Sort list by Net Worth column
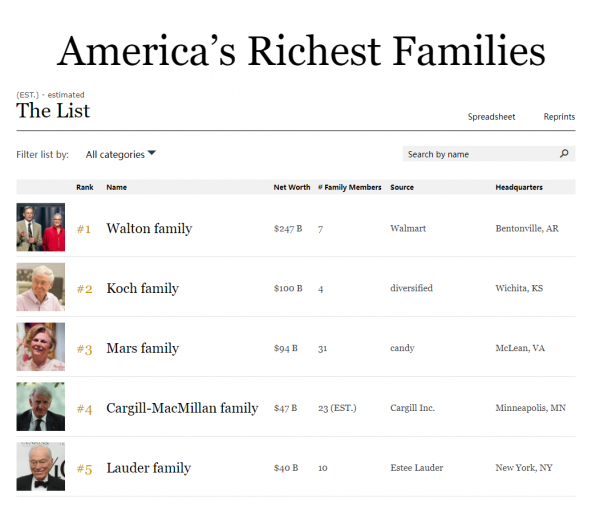This screenshot has height=505, width=600. 292,187
